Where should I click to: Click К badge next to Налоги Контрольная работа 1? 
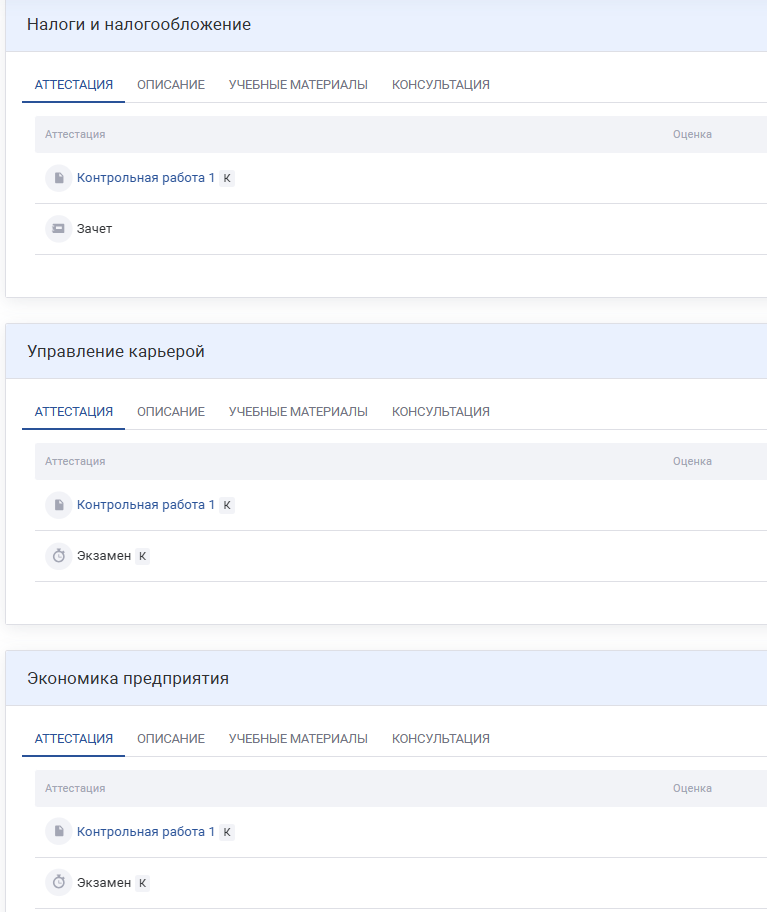(x=227, y=178)
